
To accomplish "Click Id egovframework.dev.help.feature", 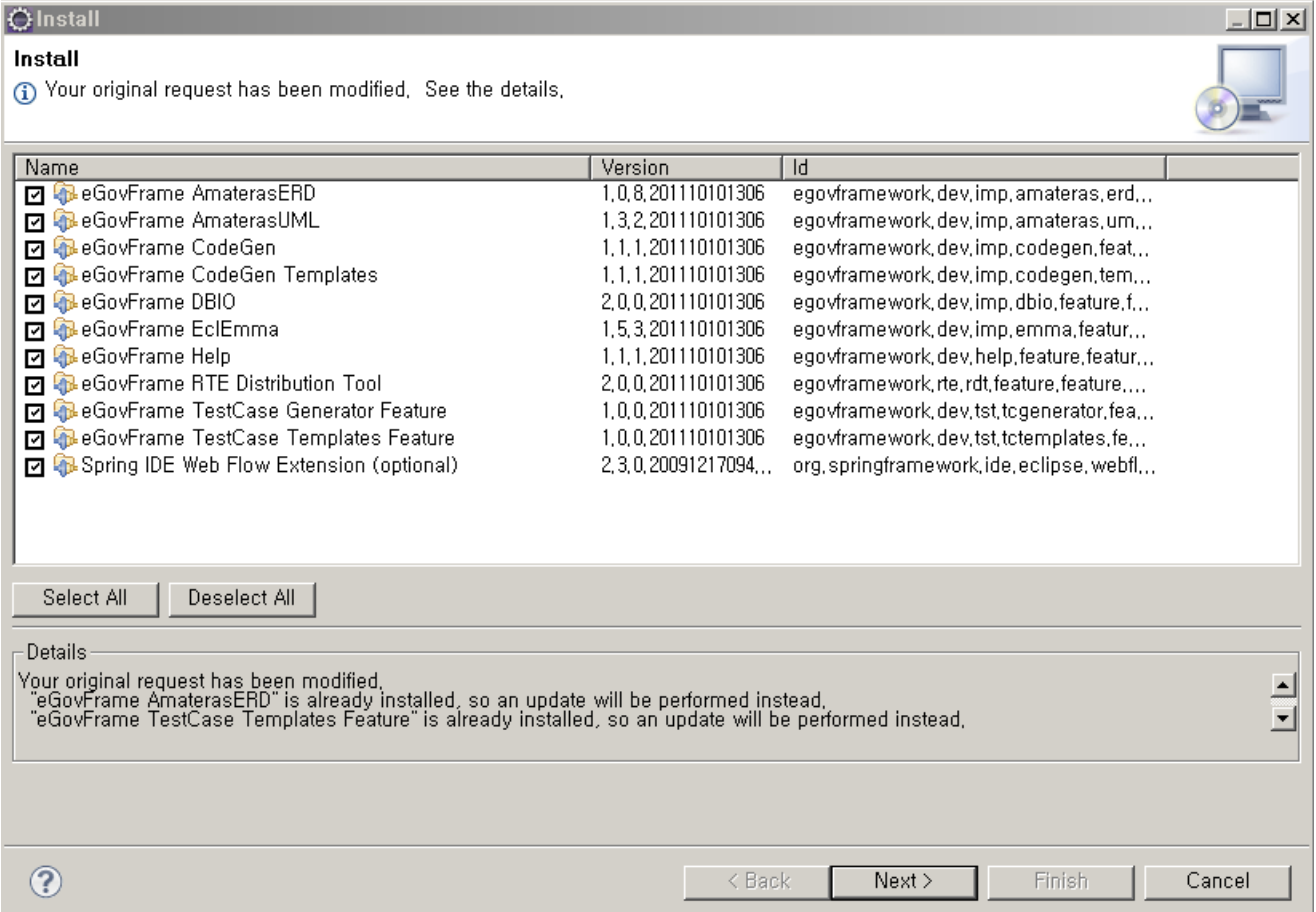I will click(x=973, y=356).
